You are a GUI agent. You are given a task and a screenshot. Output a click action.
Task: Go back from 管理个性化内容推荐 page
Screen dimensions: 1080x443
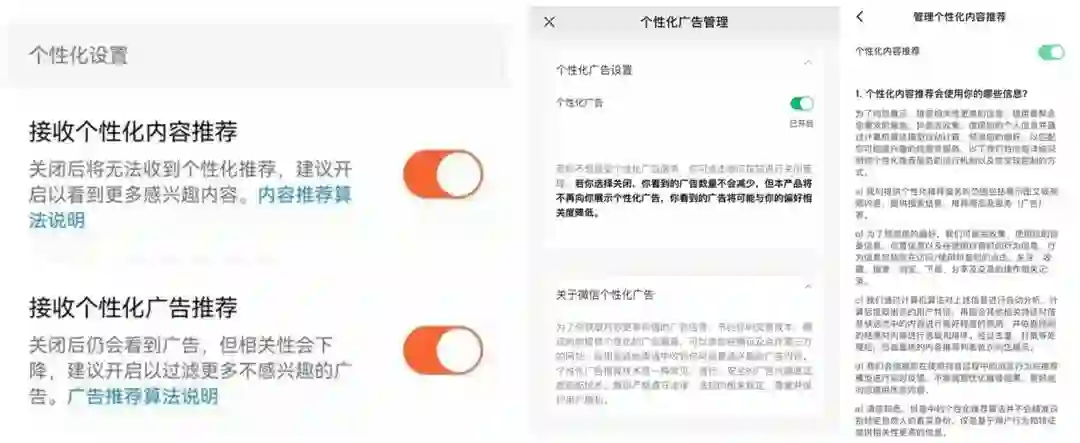point(860,17)
